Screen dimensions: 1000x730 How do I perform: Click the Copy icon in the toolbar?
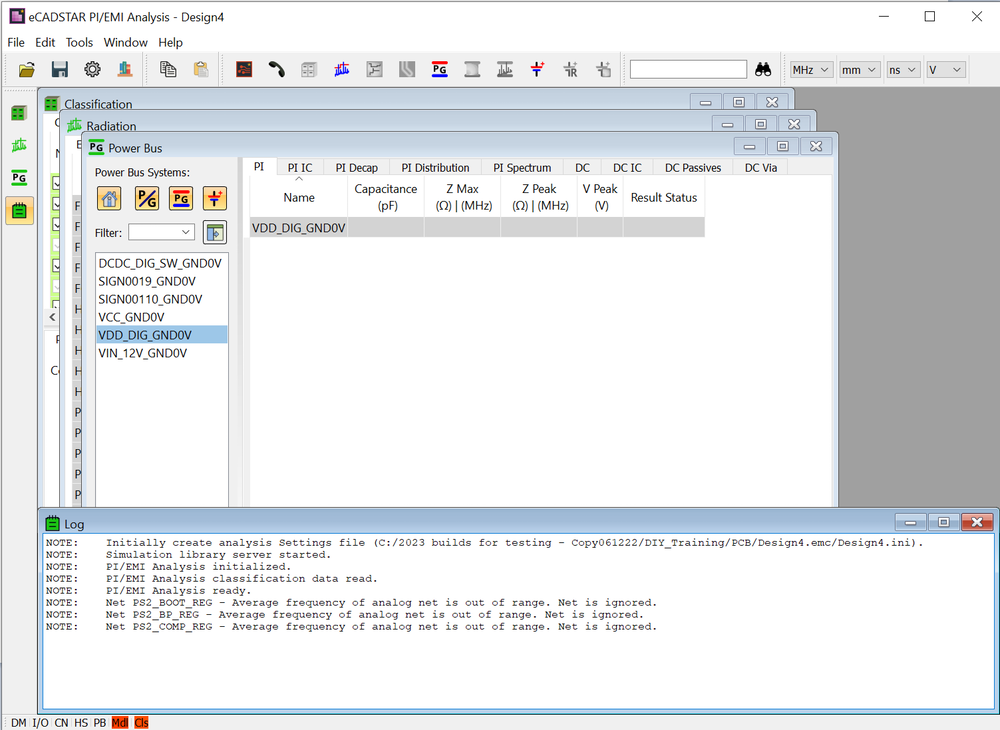(x=168, y=69)
